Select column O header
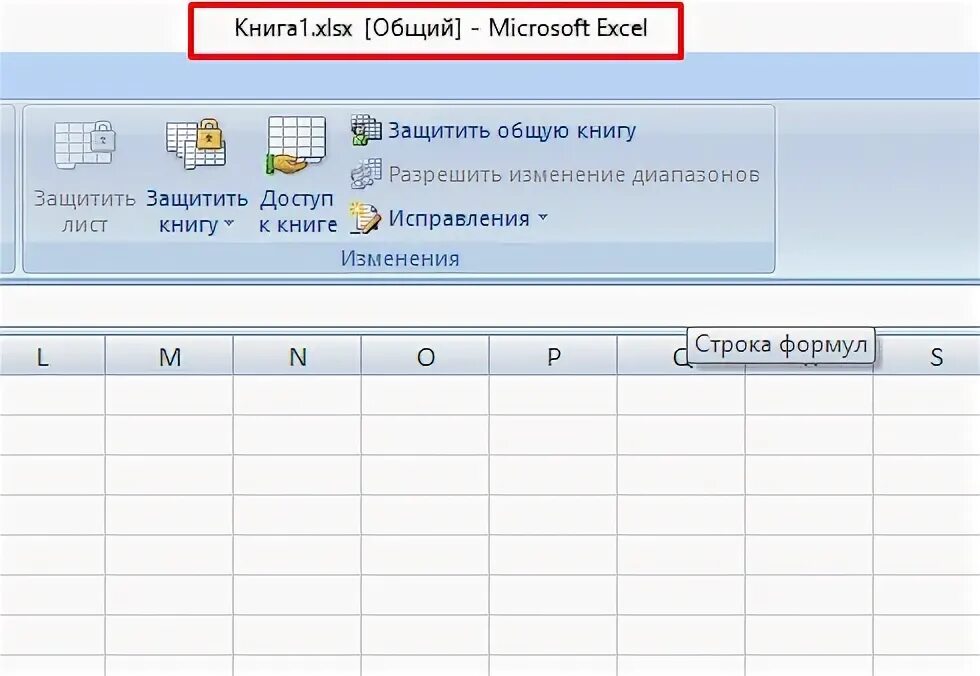This screenshot has width=980, height=676. pos(426,355)
